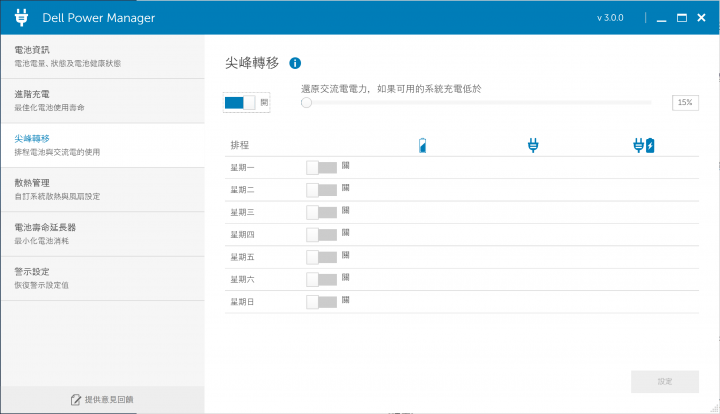Turn on the 星期日 schedule toggle
The image size is (720, 414).
point(321,302)
